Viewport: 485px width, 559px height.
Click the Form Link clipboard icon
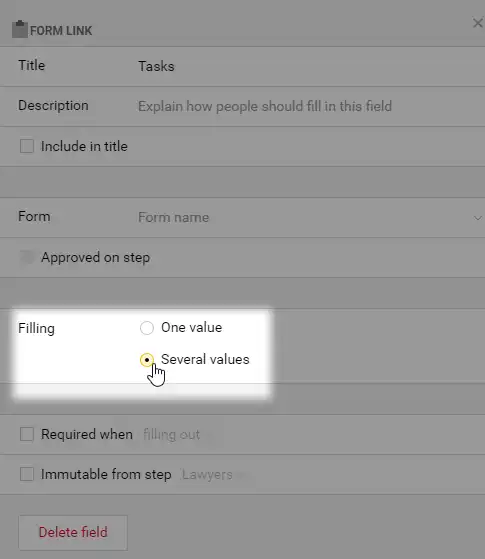click(20, 29)
